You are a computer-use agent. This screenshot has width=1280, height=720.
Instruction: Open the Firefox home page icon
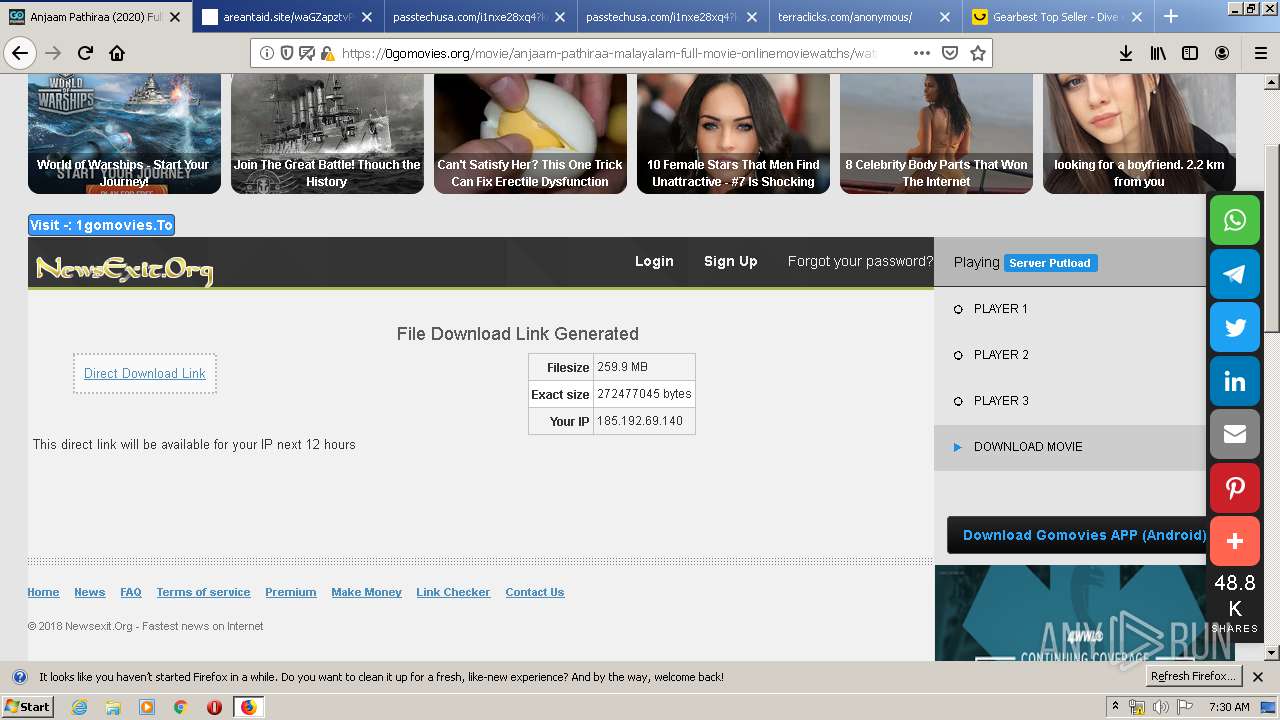tap(117, 53)
